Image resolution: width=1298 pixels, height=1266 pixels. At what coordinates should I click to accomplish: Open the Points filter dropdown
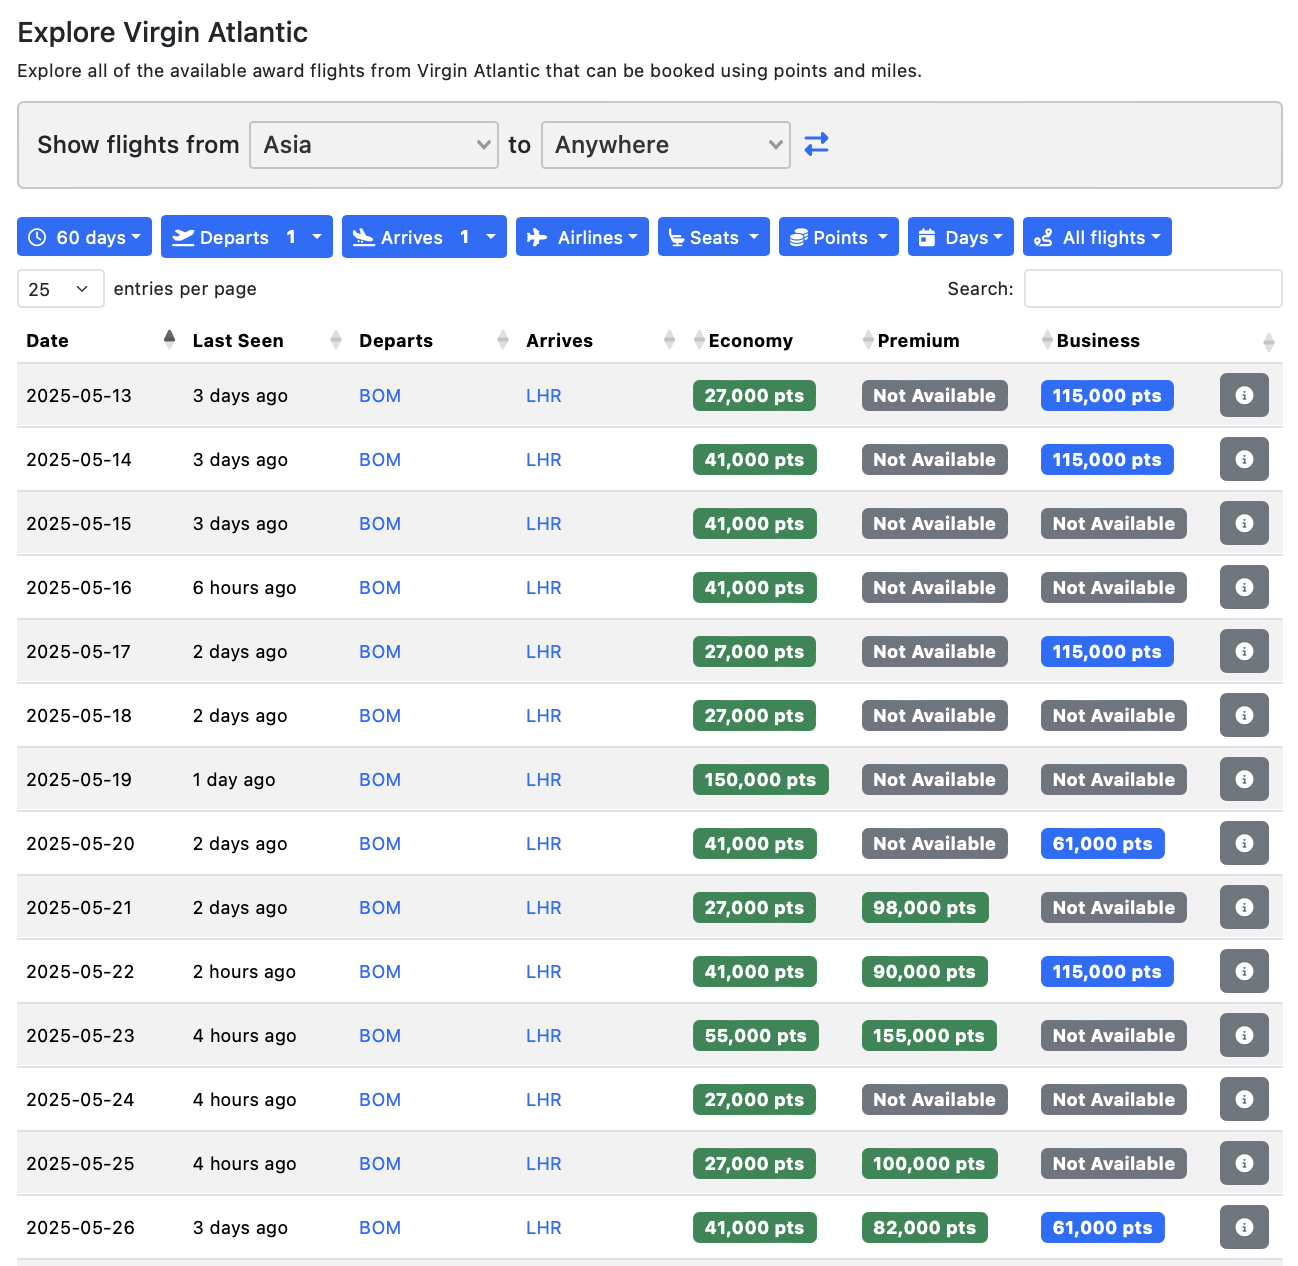point(839,237)
